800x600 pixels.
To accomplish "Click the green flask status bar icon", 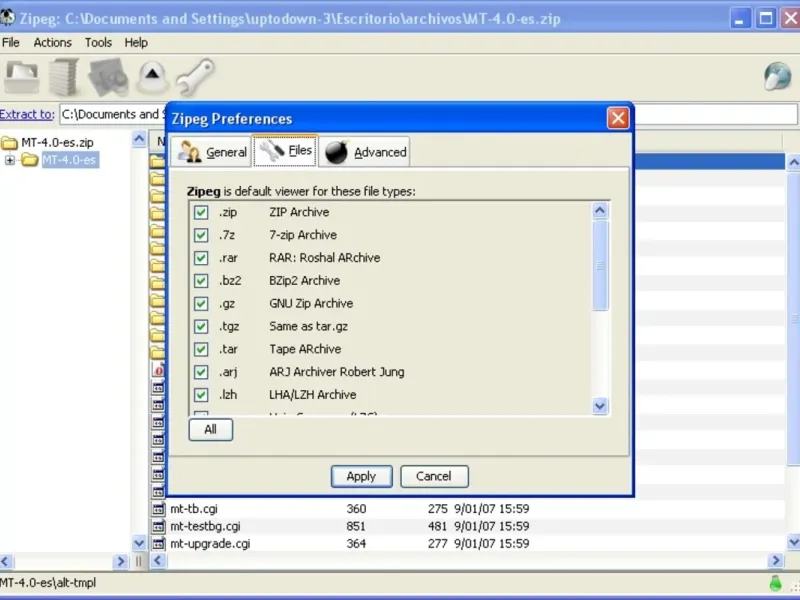I will pos(776,582).
